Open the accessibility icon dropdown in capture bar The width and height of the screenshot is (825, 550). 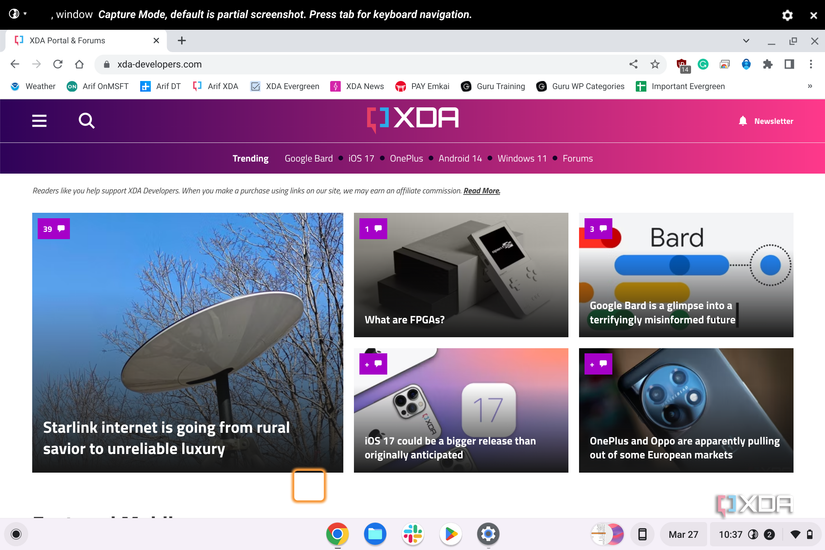[17, 14]
